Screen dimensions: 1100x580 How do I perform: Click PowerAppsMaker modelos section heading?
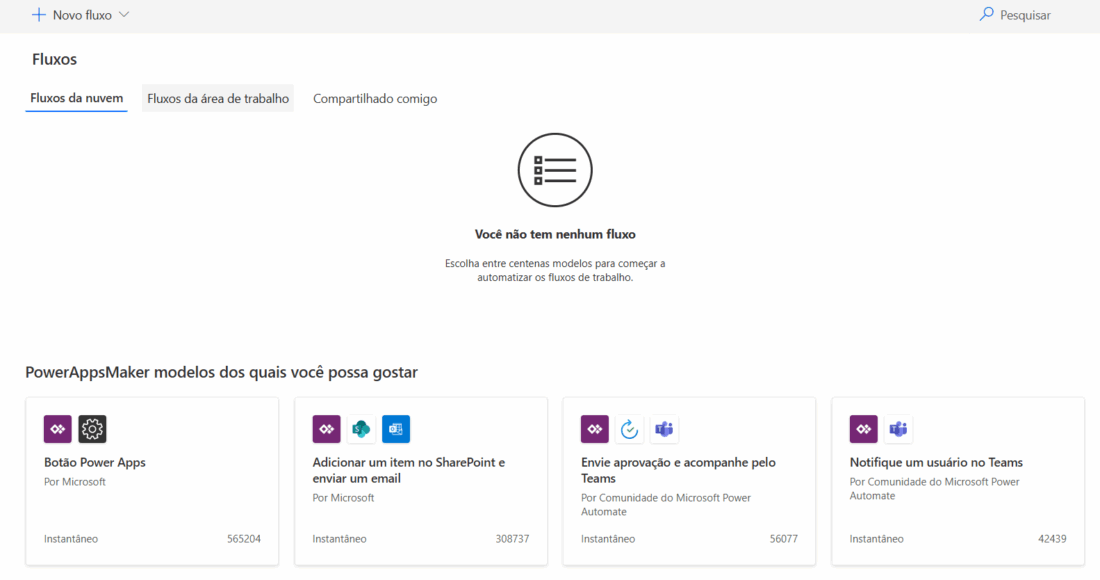coord(222,372)
